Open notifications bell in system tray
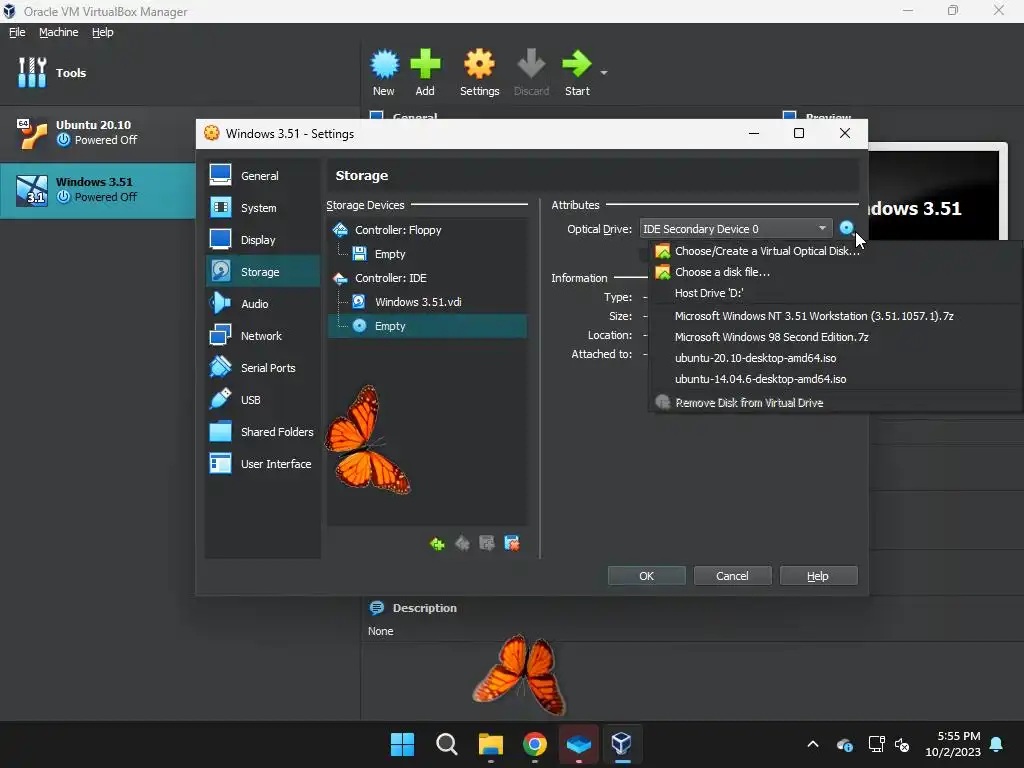 pos(997,744)
